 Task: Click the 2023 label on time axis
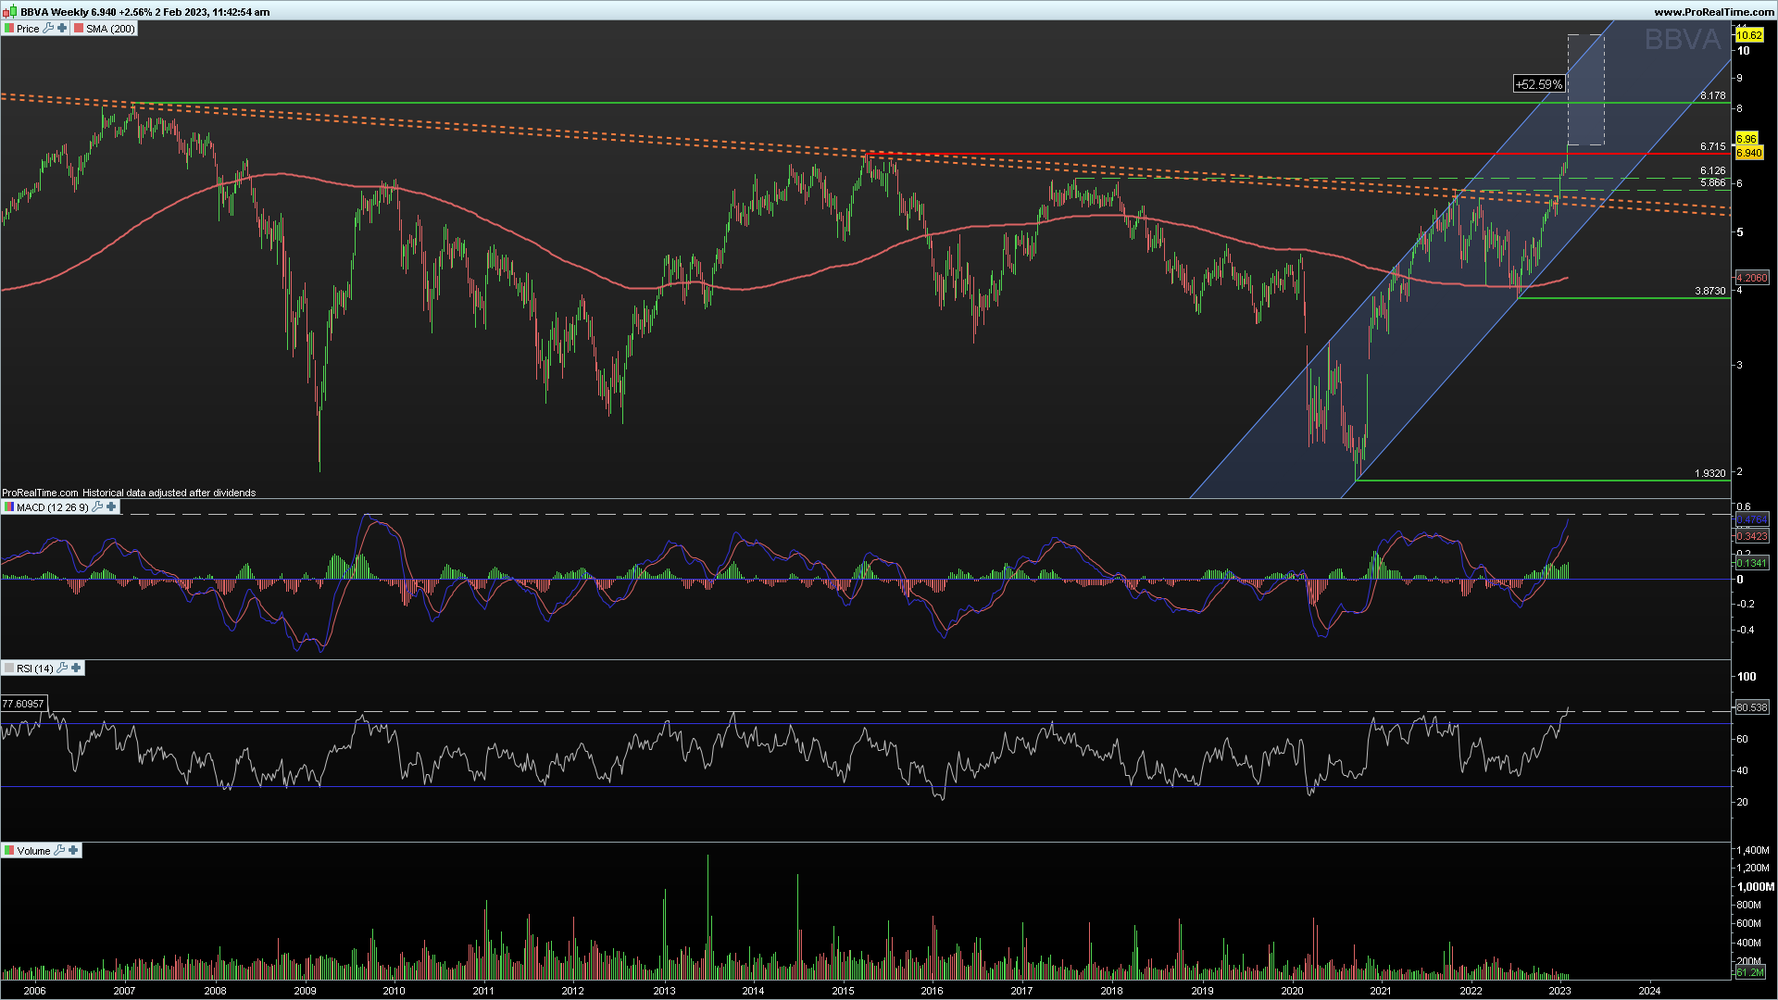coord(1560,991)
